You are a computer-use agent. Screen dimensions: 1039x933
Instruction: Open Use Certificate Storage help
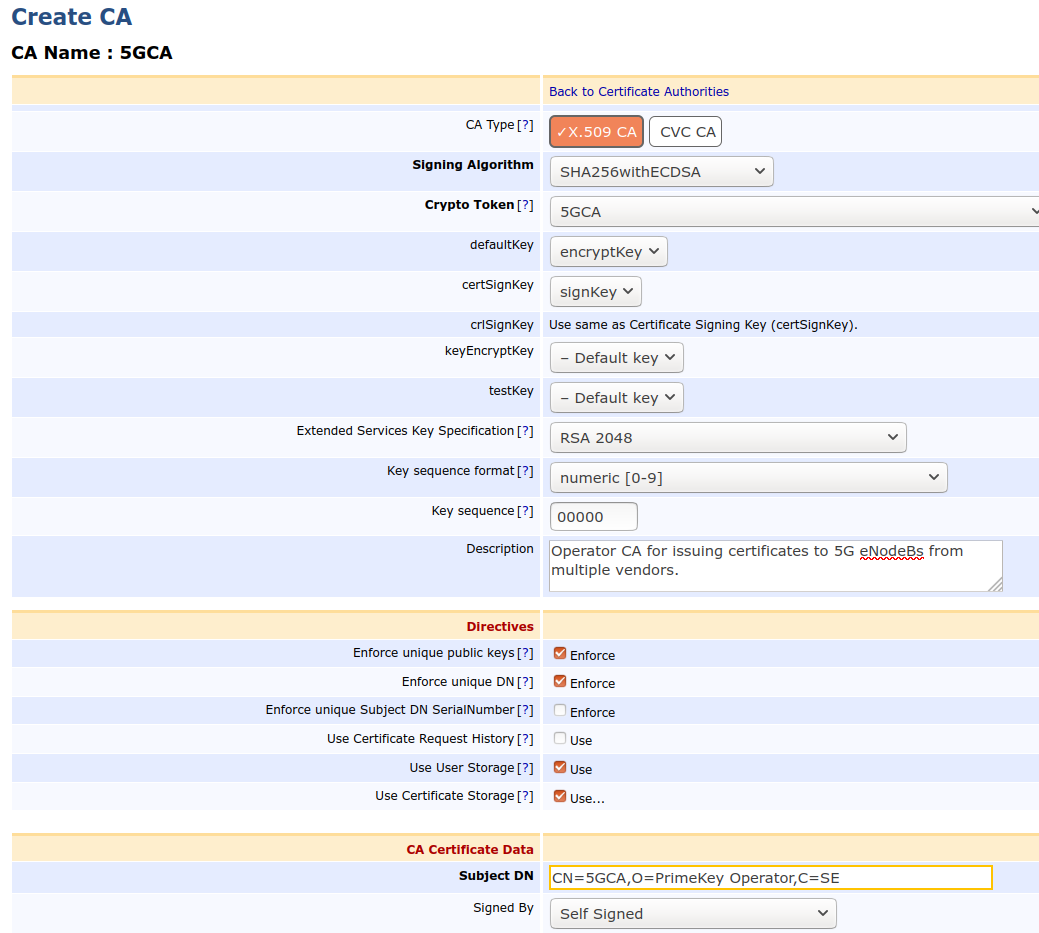(527, 795)
